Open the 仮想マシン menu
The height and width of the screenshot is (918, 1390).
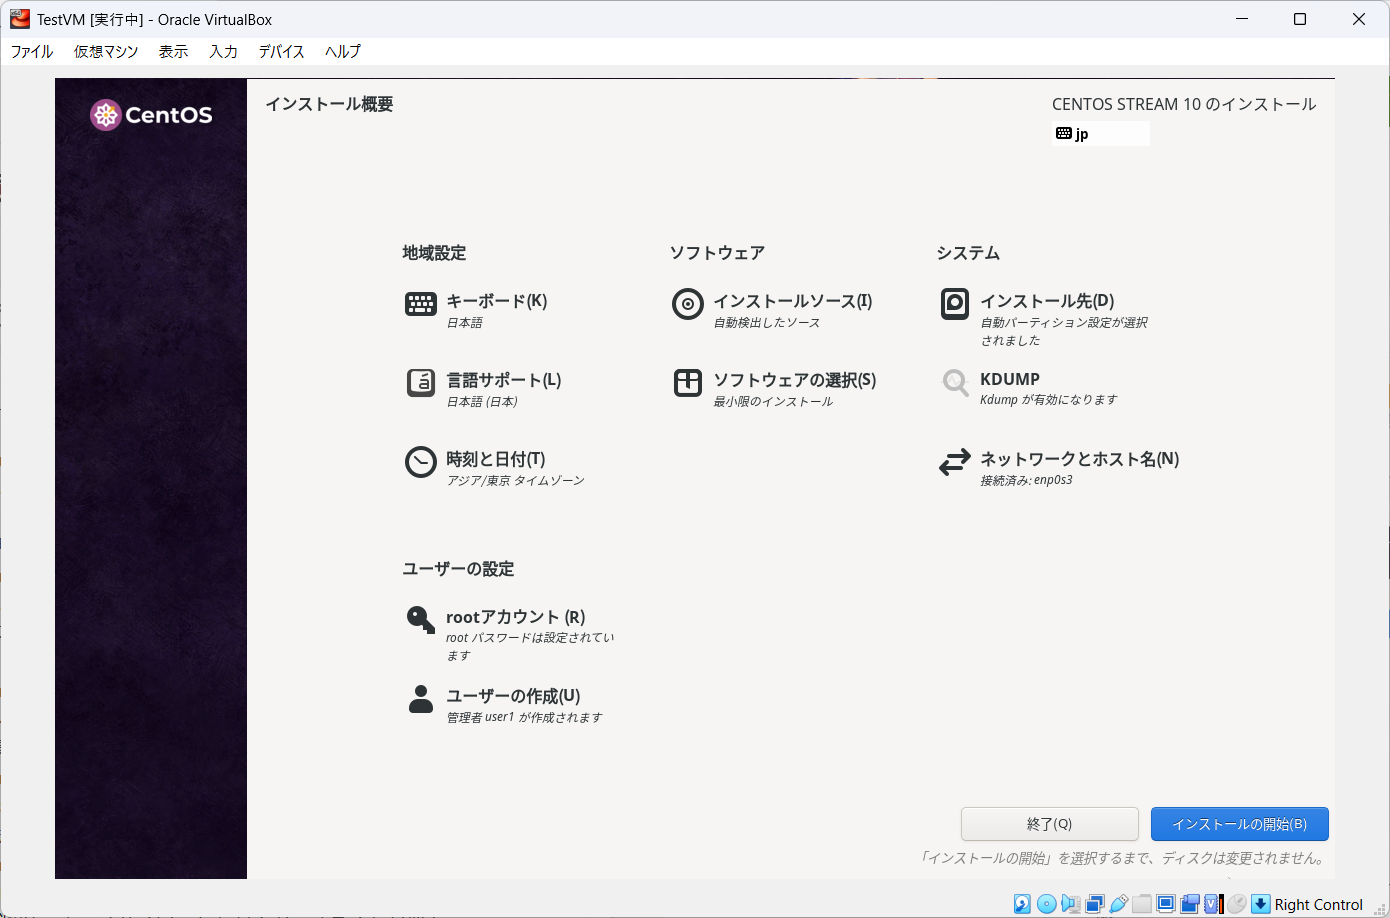(106, 51)
